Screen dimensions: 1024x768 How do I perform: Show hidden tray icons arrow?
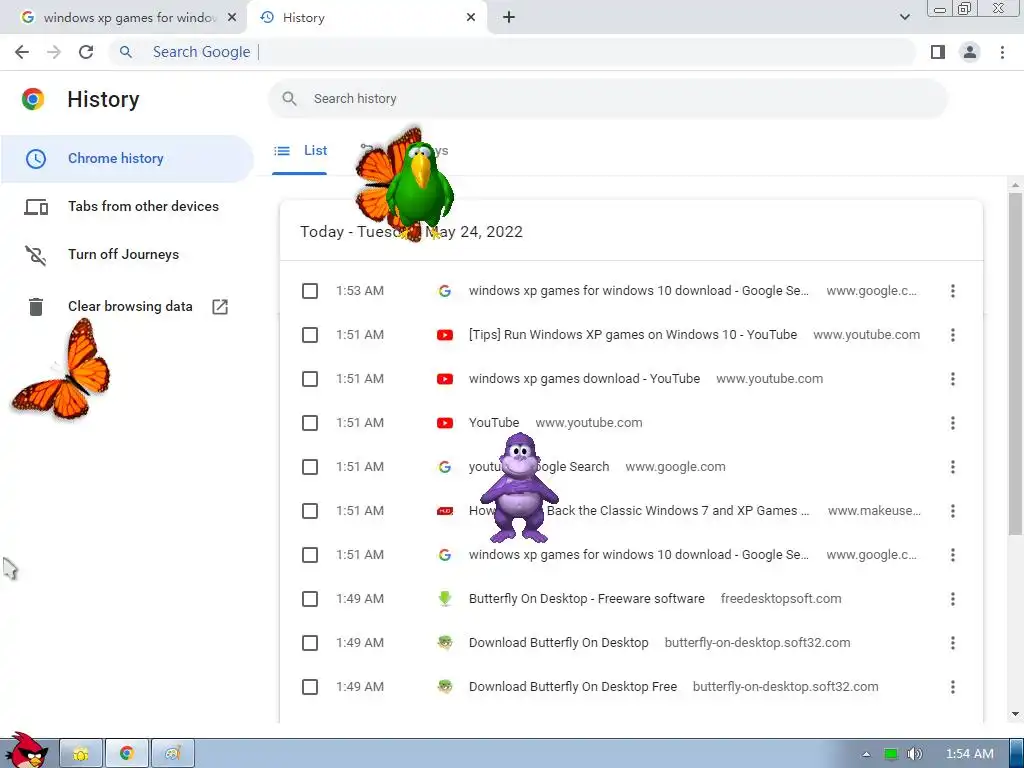click(x=866, y=754)
